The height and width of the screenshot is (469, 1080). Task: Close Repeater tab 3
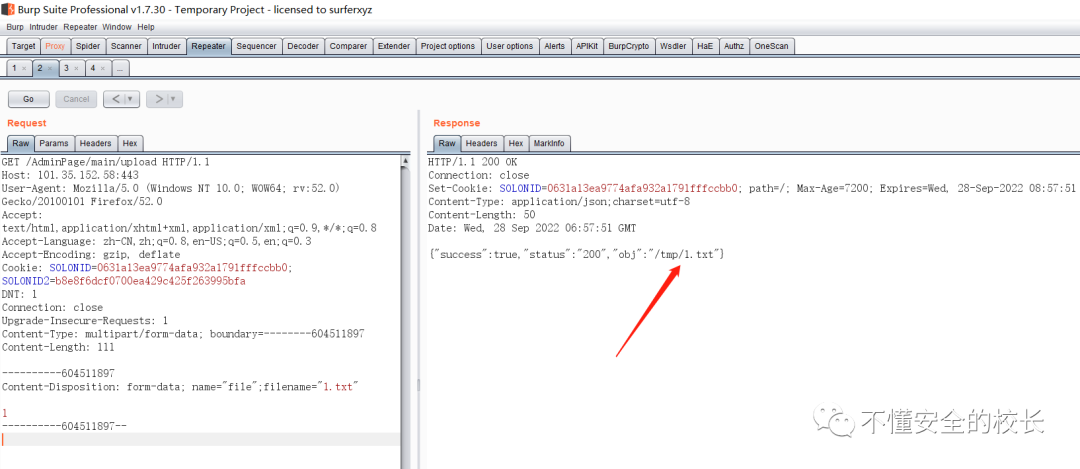76,69
